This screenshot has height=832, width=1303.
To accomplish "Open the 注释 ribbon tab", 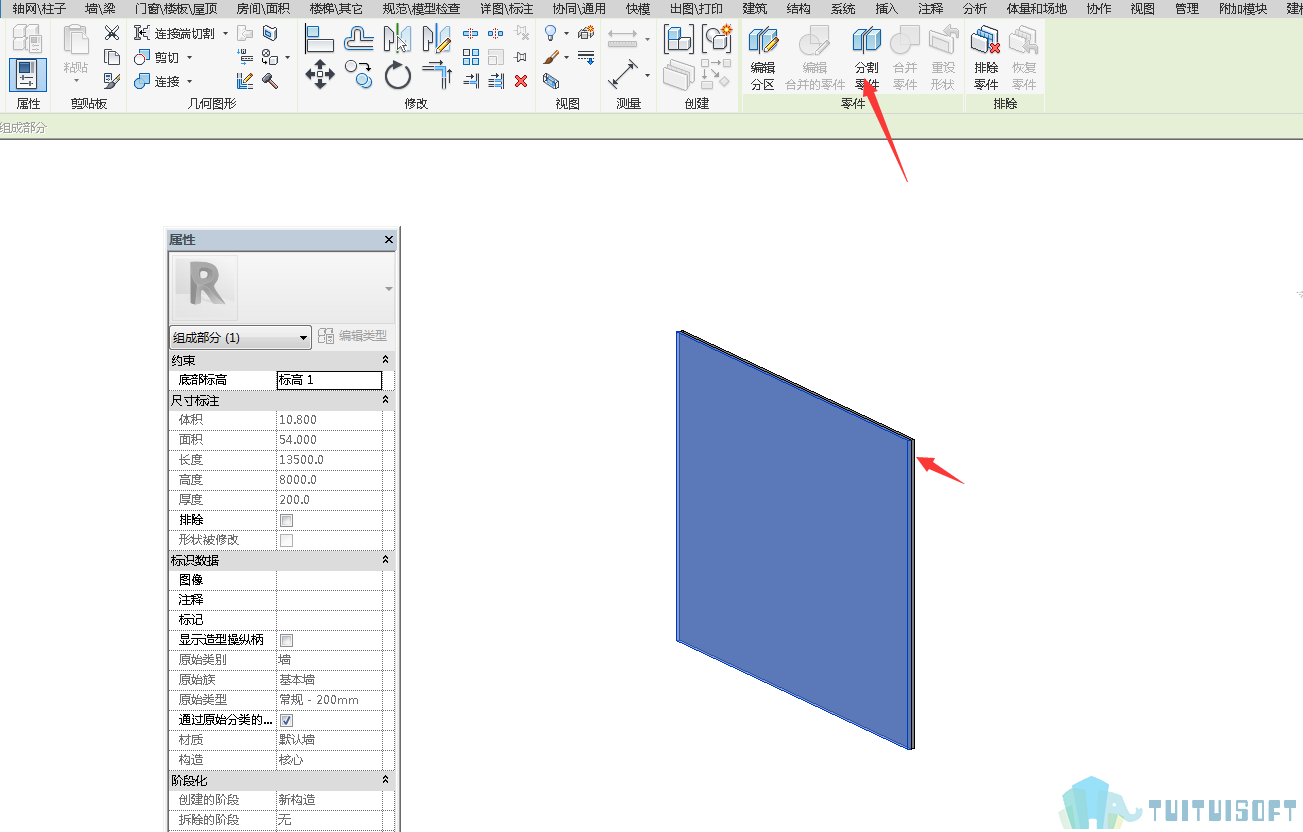I will 930,9.
